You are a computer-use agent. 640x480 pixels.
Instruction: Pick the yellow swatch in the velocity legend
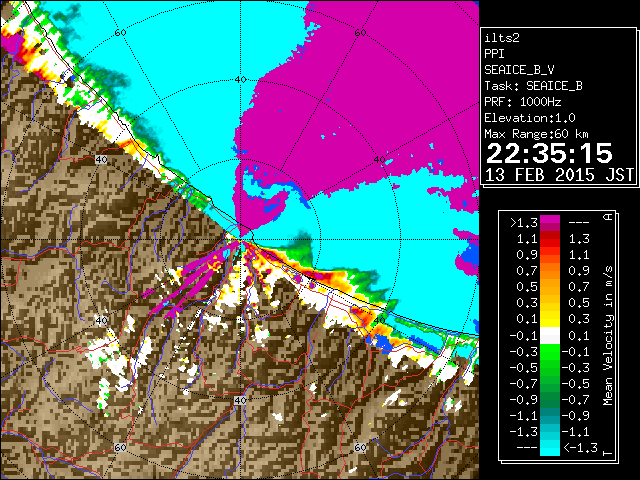549,318
